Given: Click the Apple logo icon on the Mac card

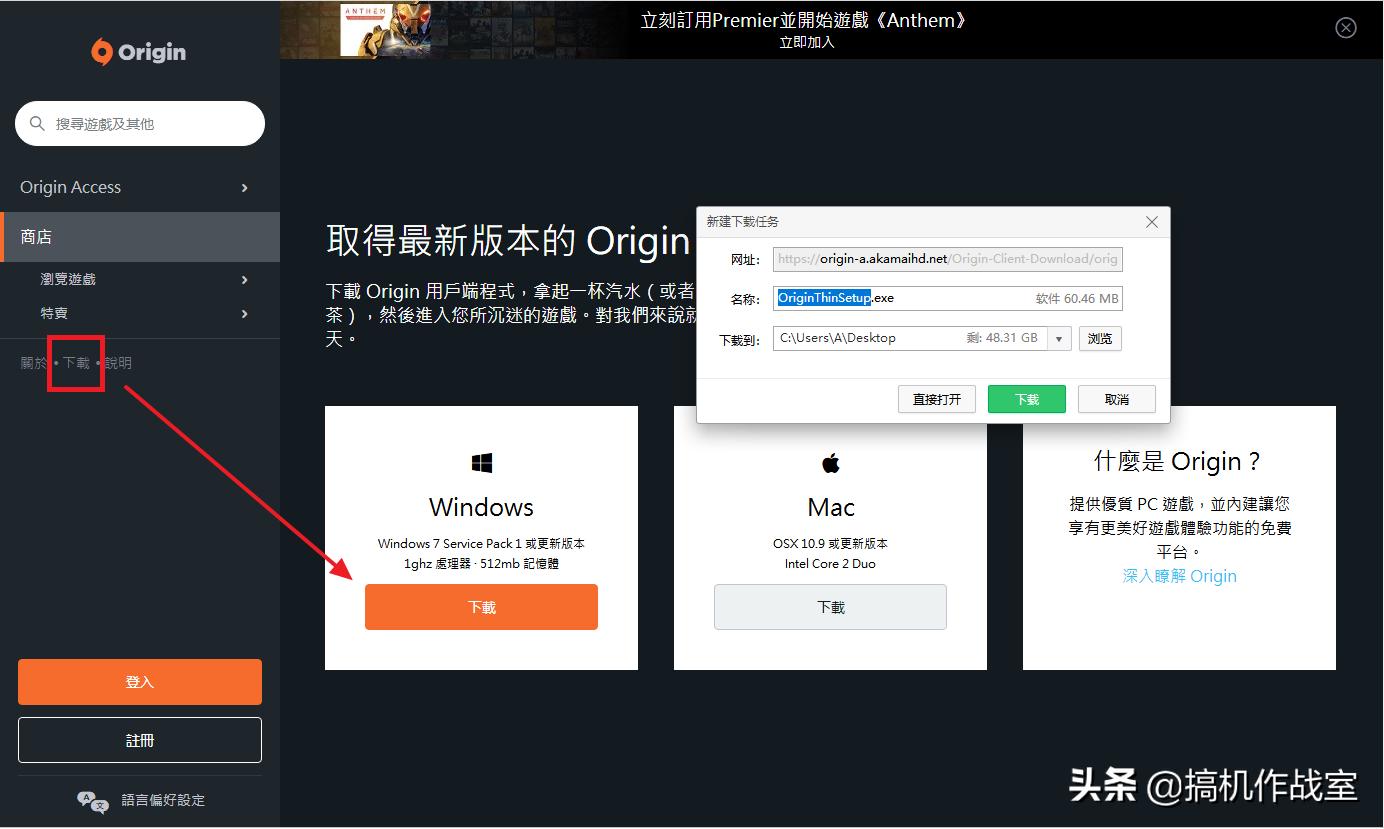Looking at the screenshot, I should point(830,462).
